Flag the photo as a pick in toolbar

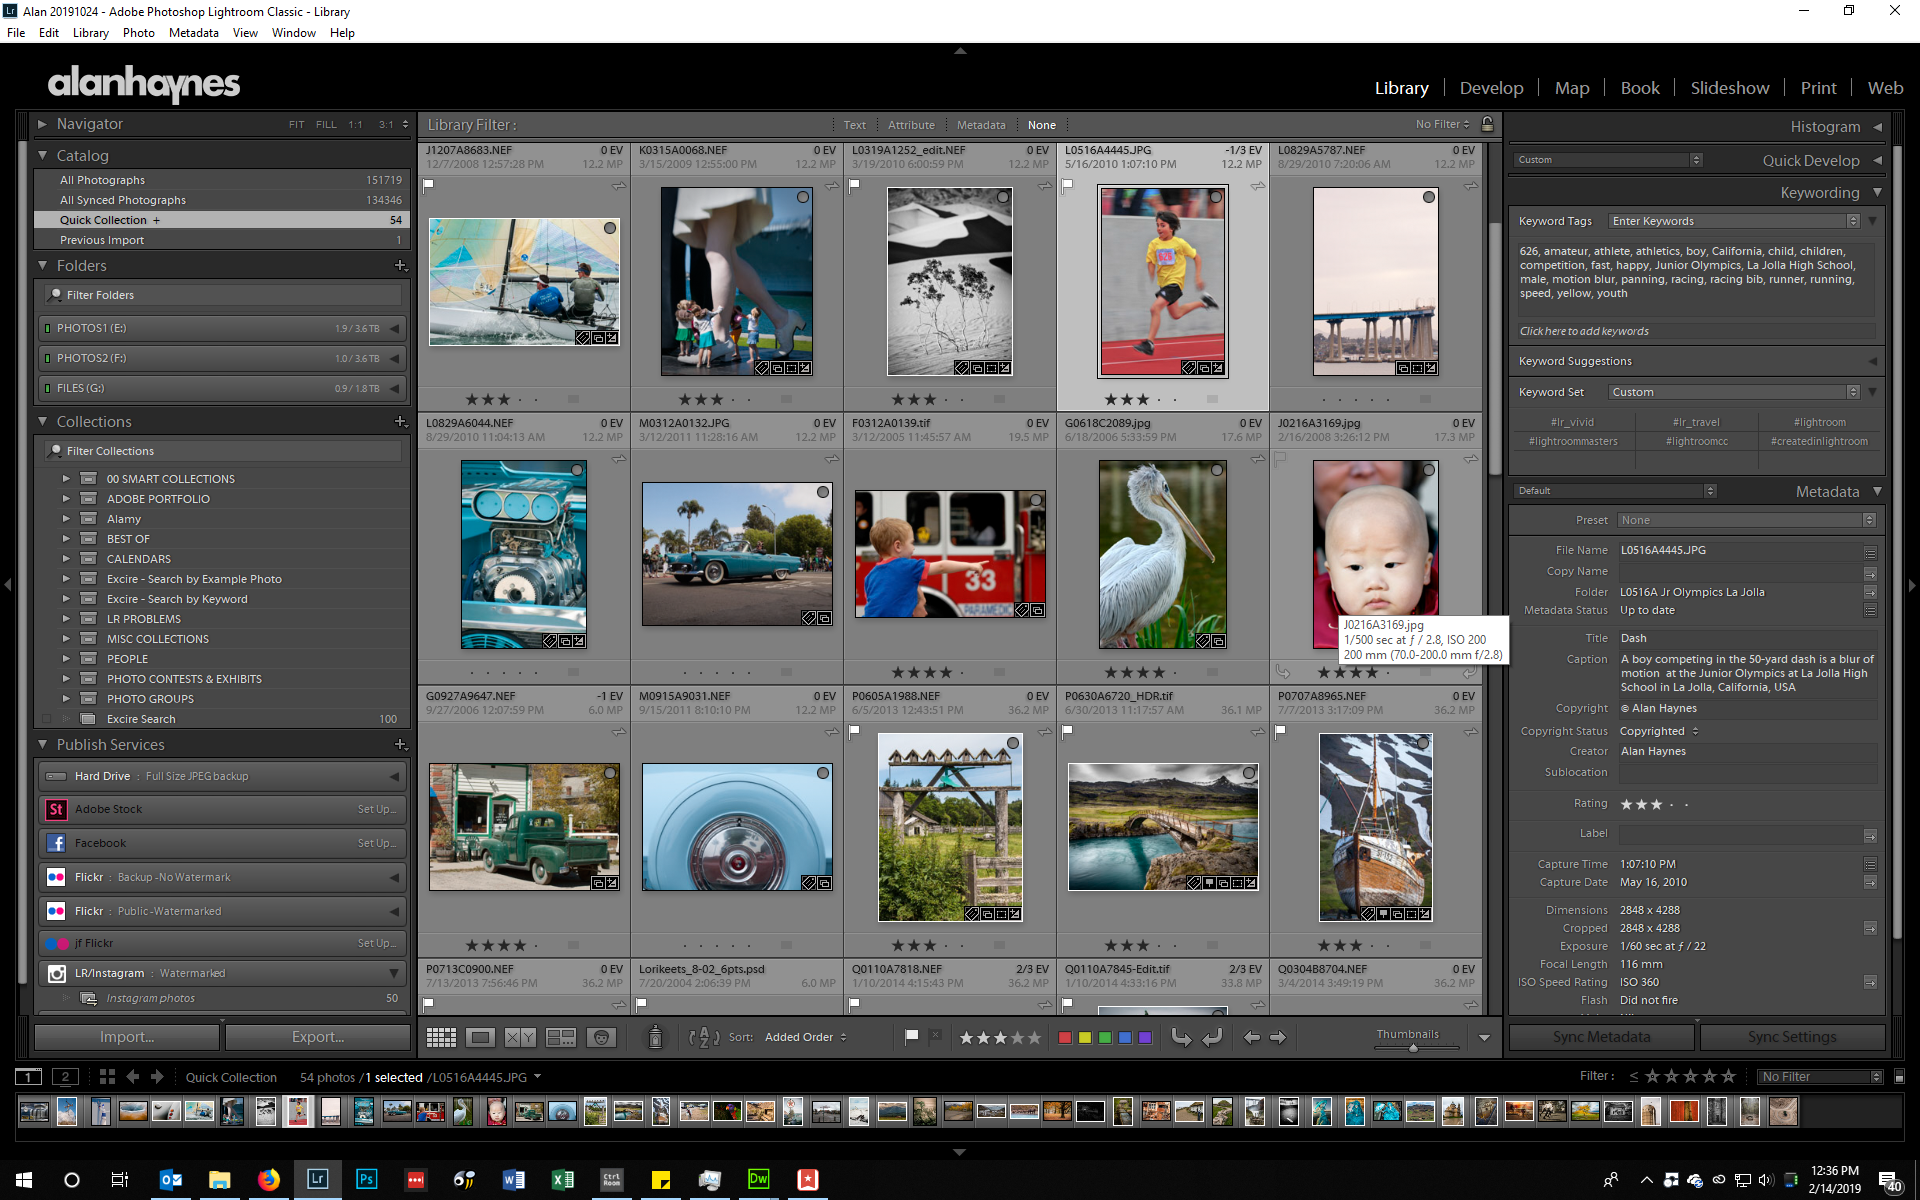coord(911,1037)
